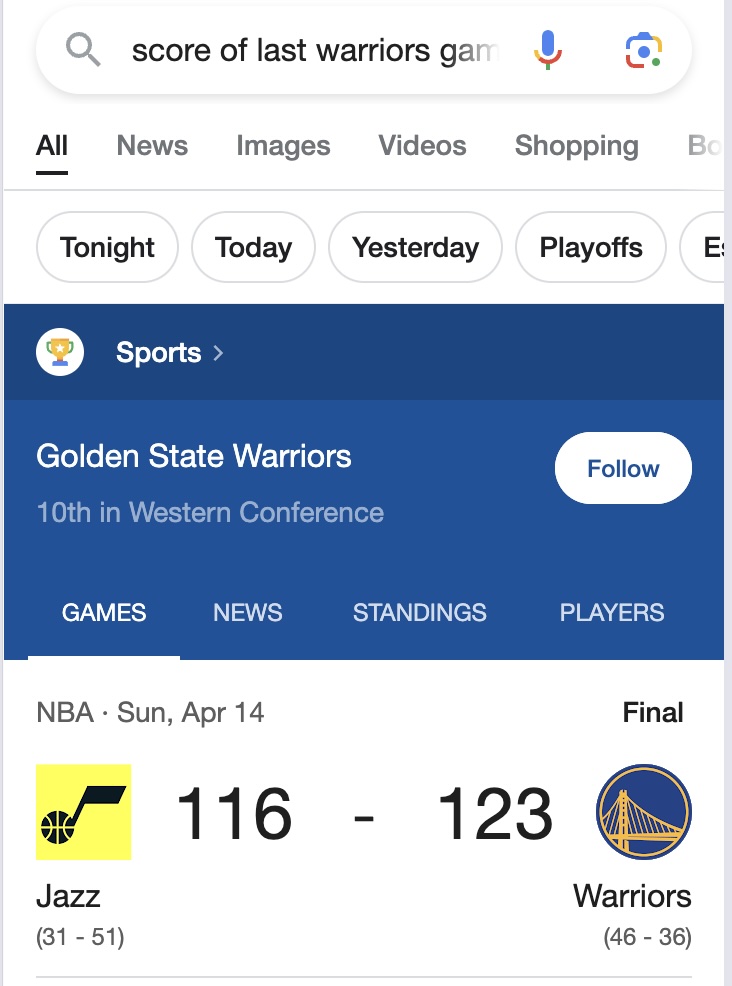Choose the Yesterday filter chip
732x986 pixels.
(x=415, y=247)
